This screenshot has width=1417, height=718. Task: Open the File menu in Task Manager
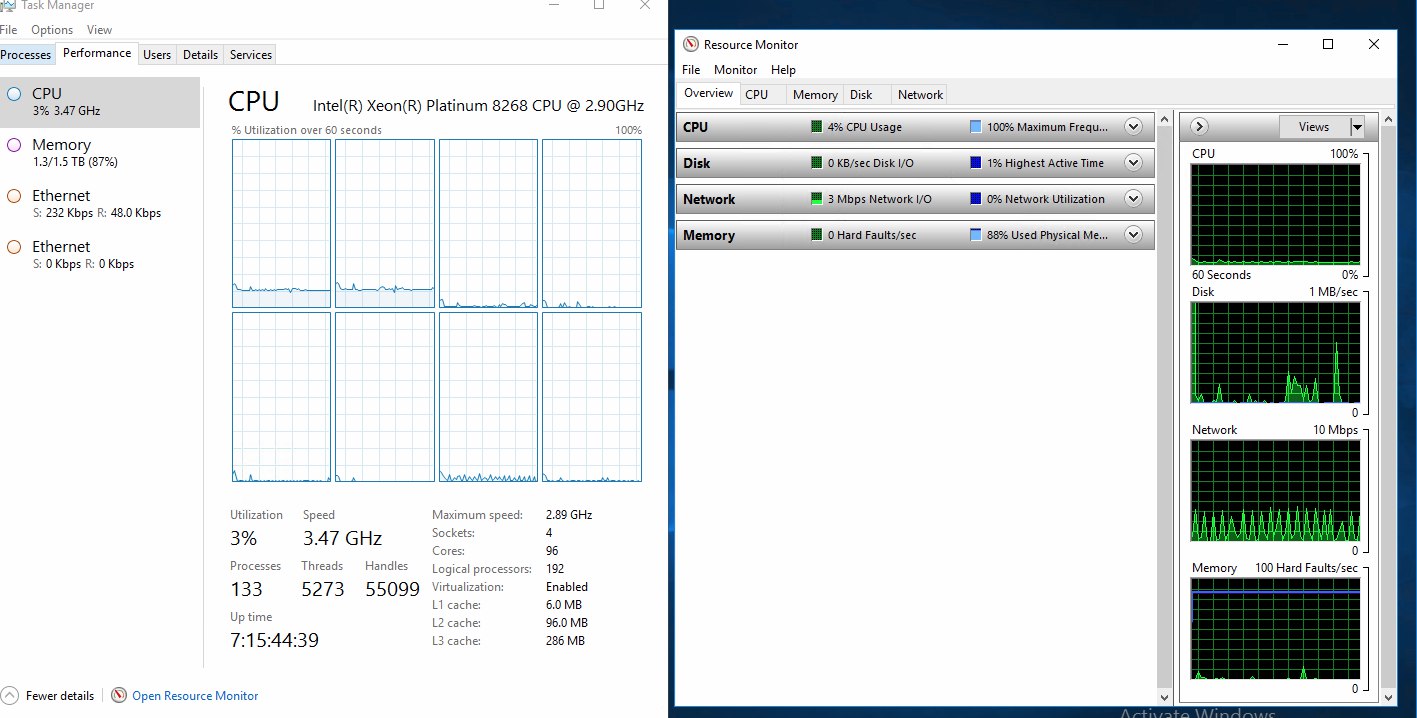tap(9, 30)
